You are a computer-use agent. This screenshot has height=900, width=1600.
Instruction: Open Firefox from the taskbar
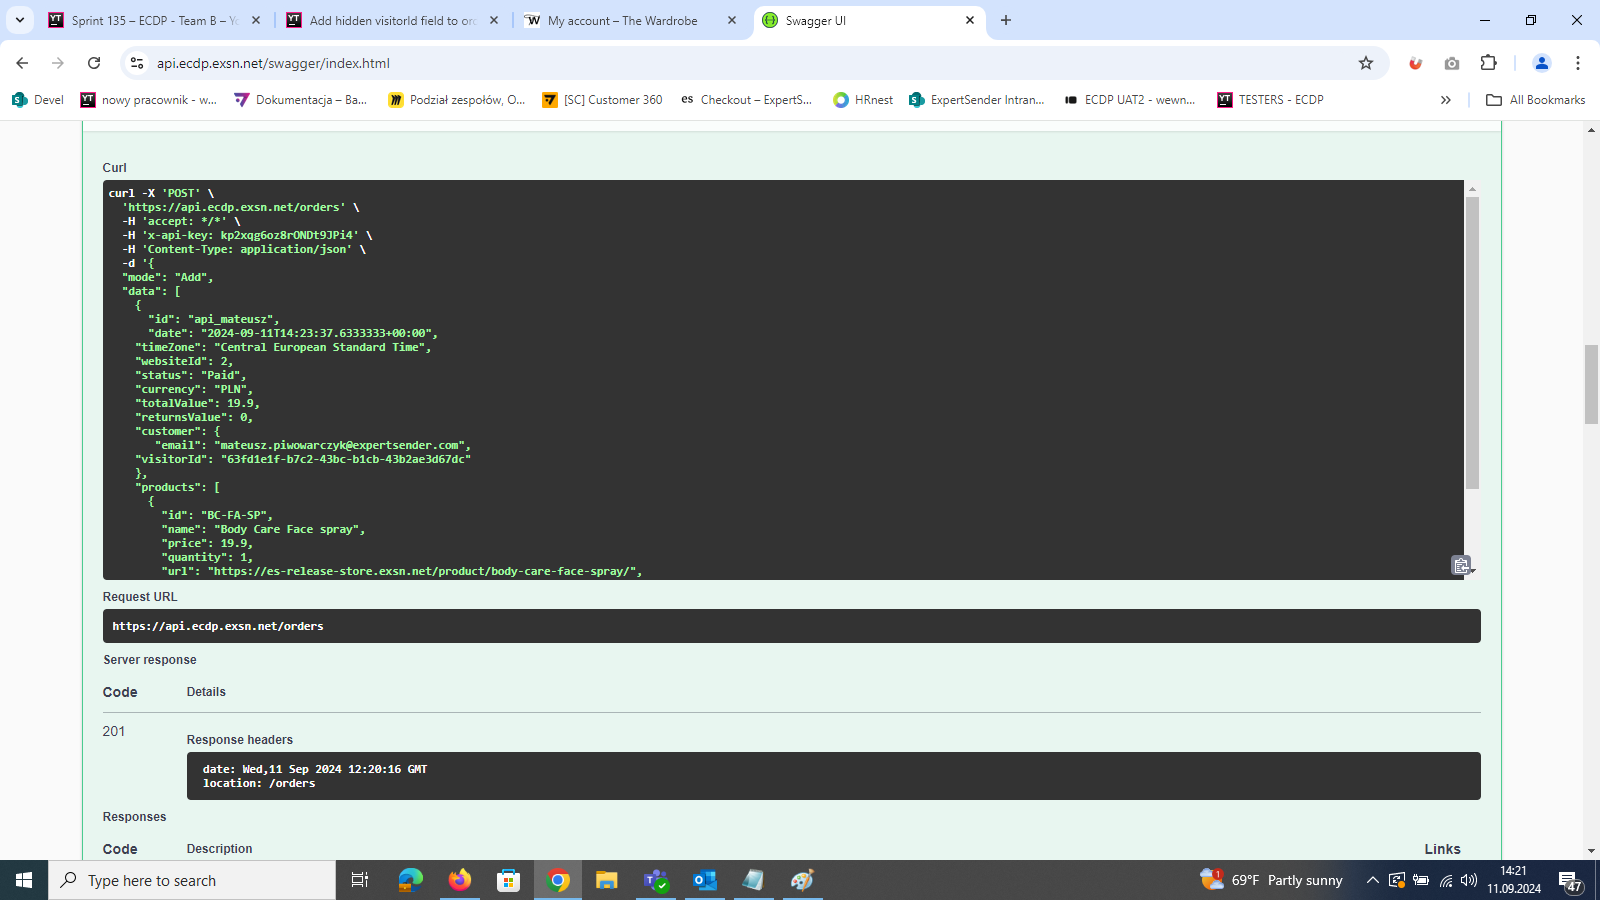coord(460,880)
